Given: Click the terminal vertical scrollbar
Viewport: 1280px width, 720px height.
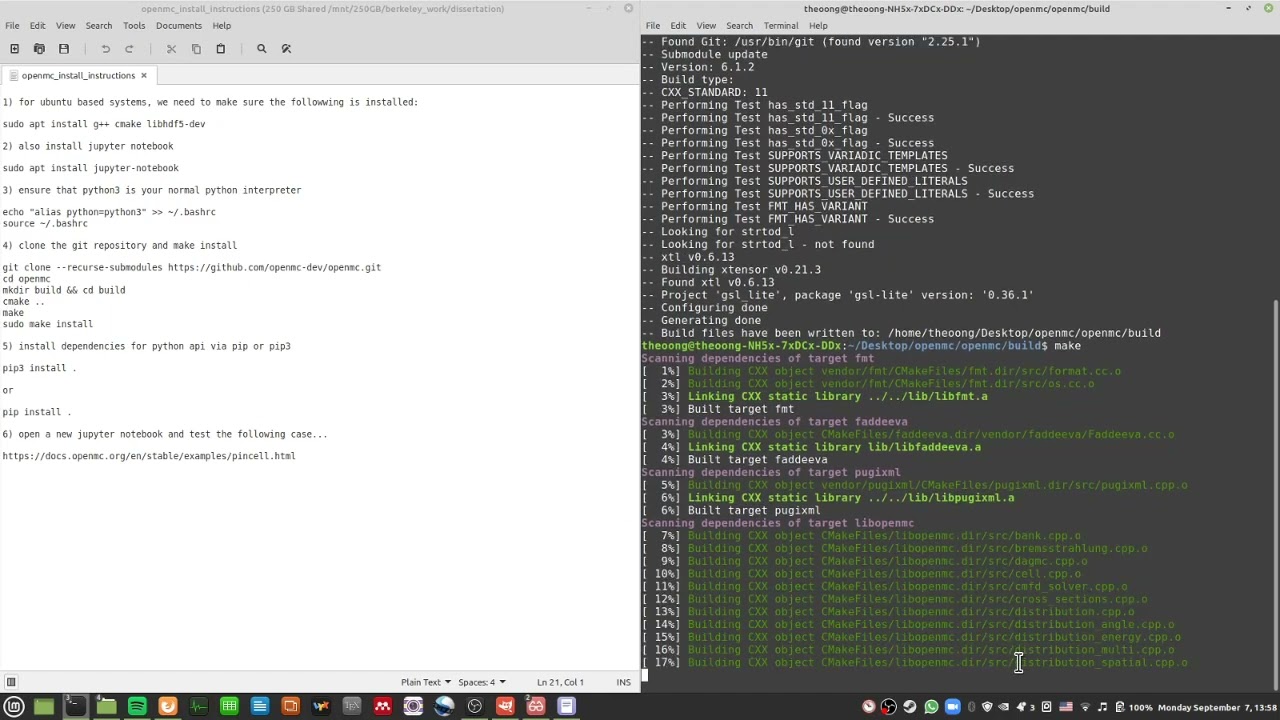Looking at the screenshot, I should (1275, 495).
